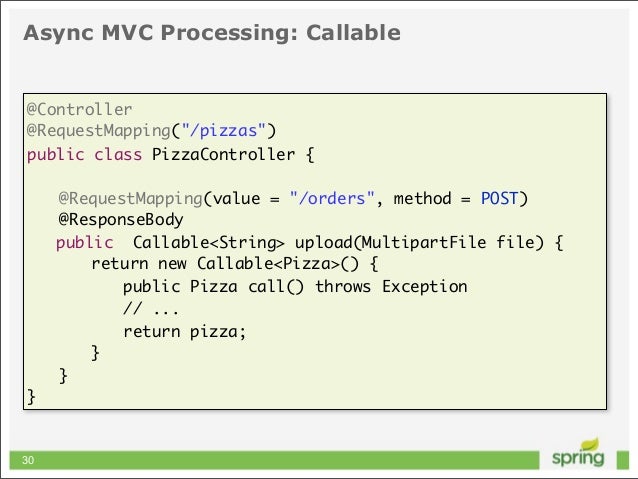
Task: Click the MultipartFile parameter type
Action: [424, 243]
